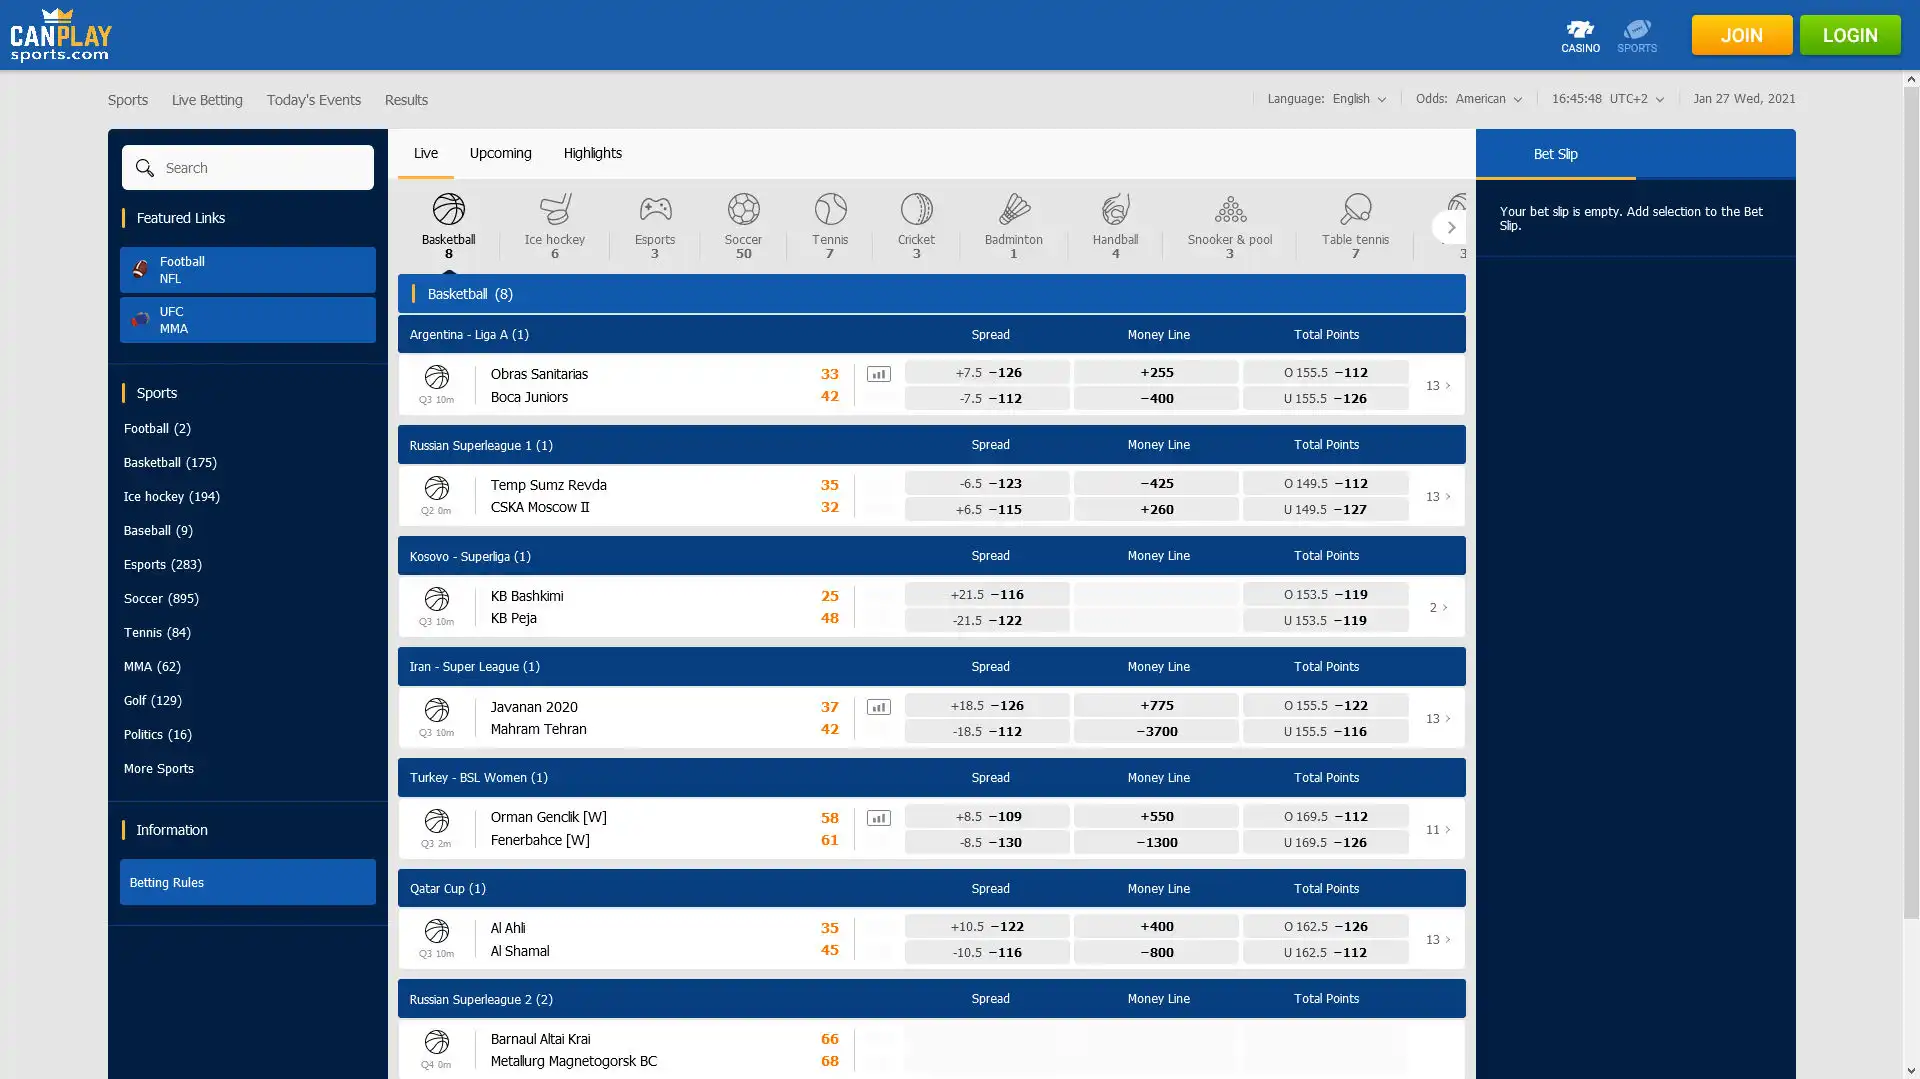Switch to the Highlights tab
1920x1079 pixels.
(x=592, y=153)
